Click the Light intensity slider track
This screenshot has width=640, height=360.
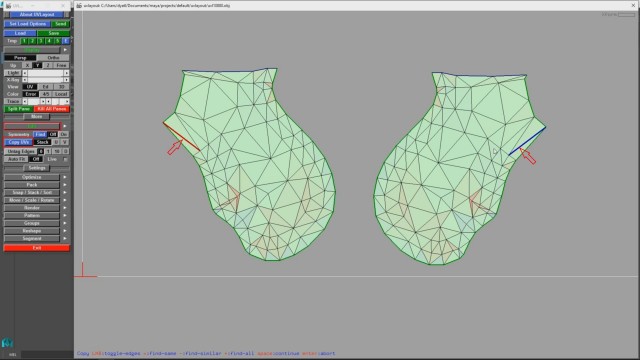point(45,73)
